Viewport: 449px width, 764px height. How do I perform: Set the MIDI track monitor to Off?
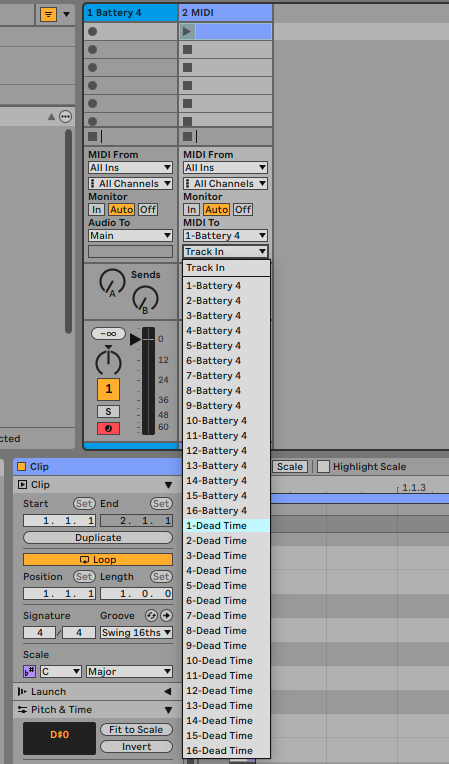tap(243, 210)
